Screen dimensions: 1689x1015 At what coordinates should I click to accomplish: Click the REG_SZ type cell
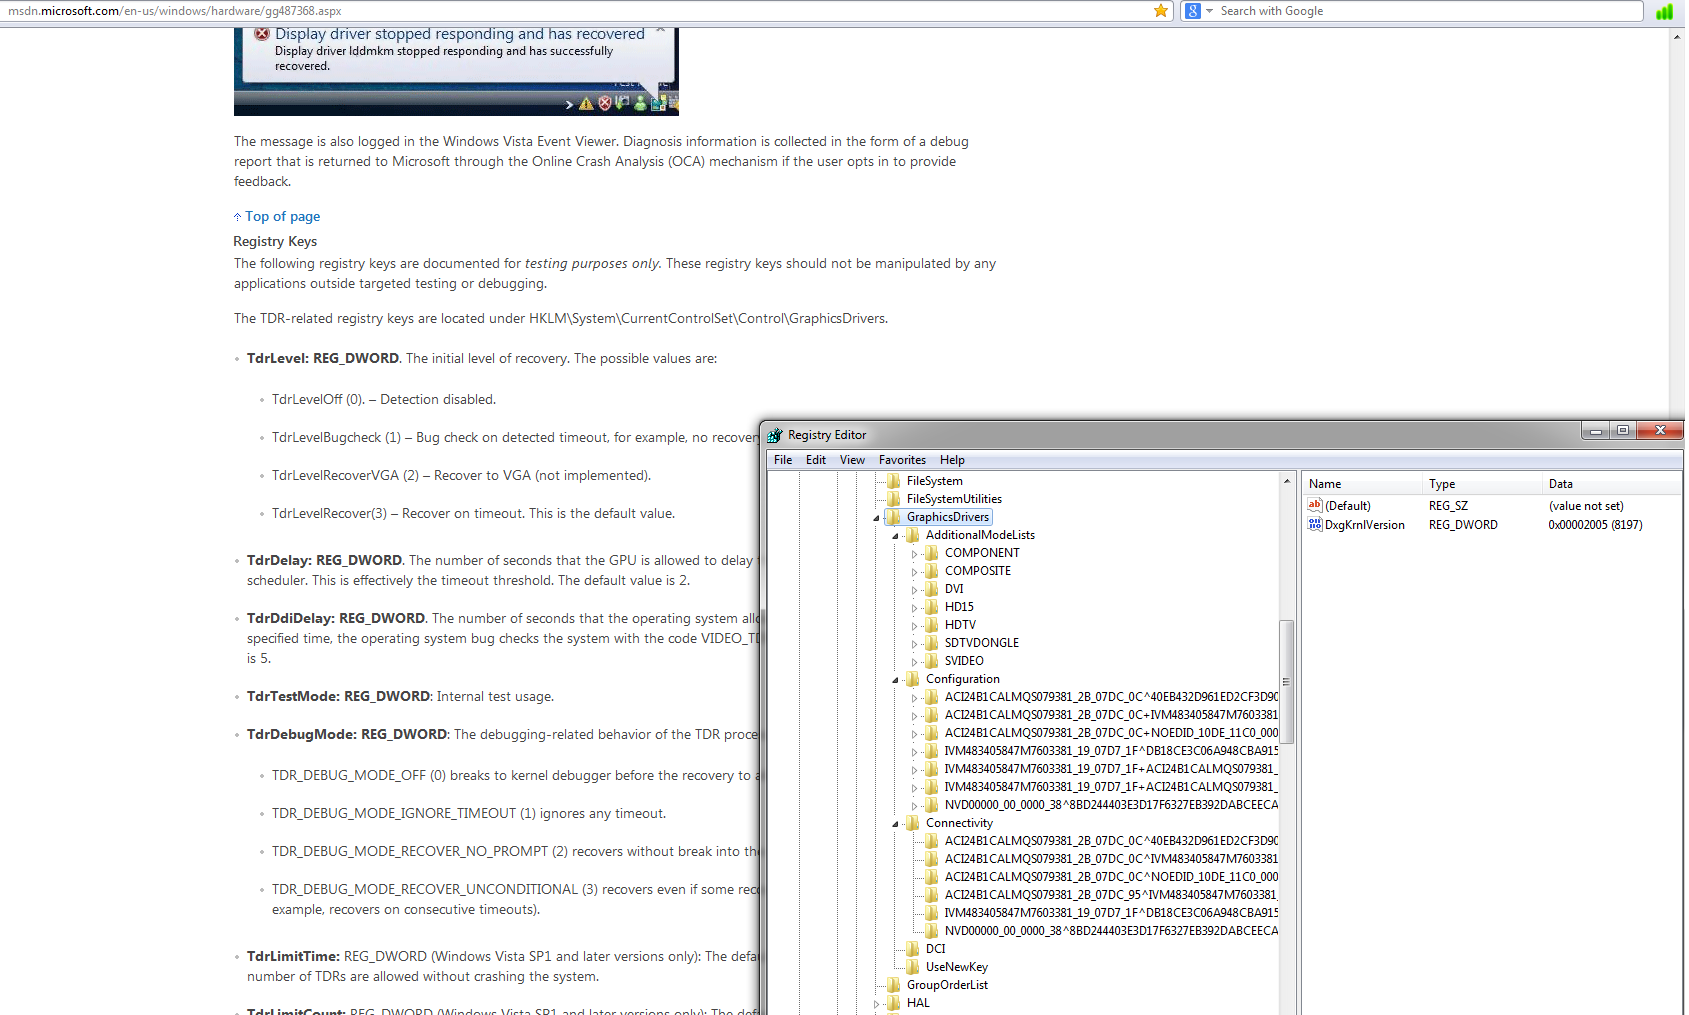[1448, 506]
